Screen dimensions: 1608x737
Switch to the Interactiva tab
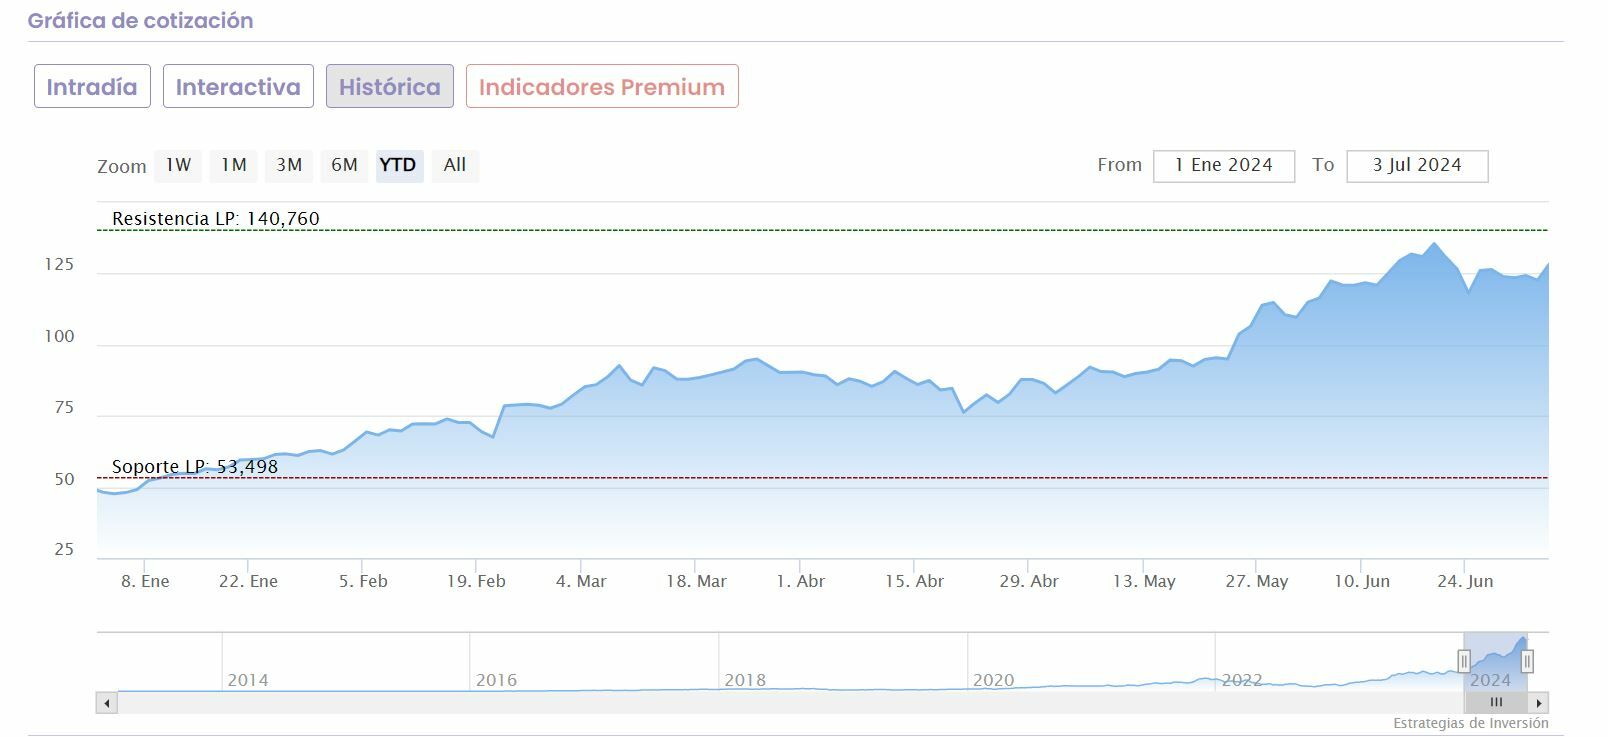pos(238,87)
